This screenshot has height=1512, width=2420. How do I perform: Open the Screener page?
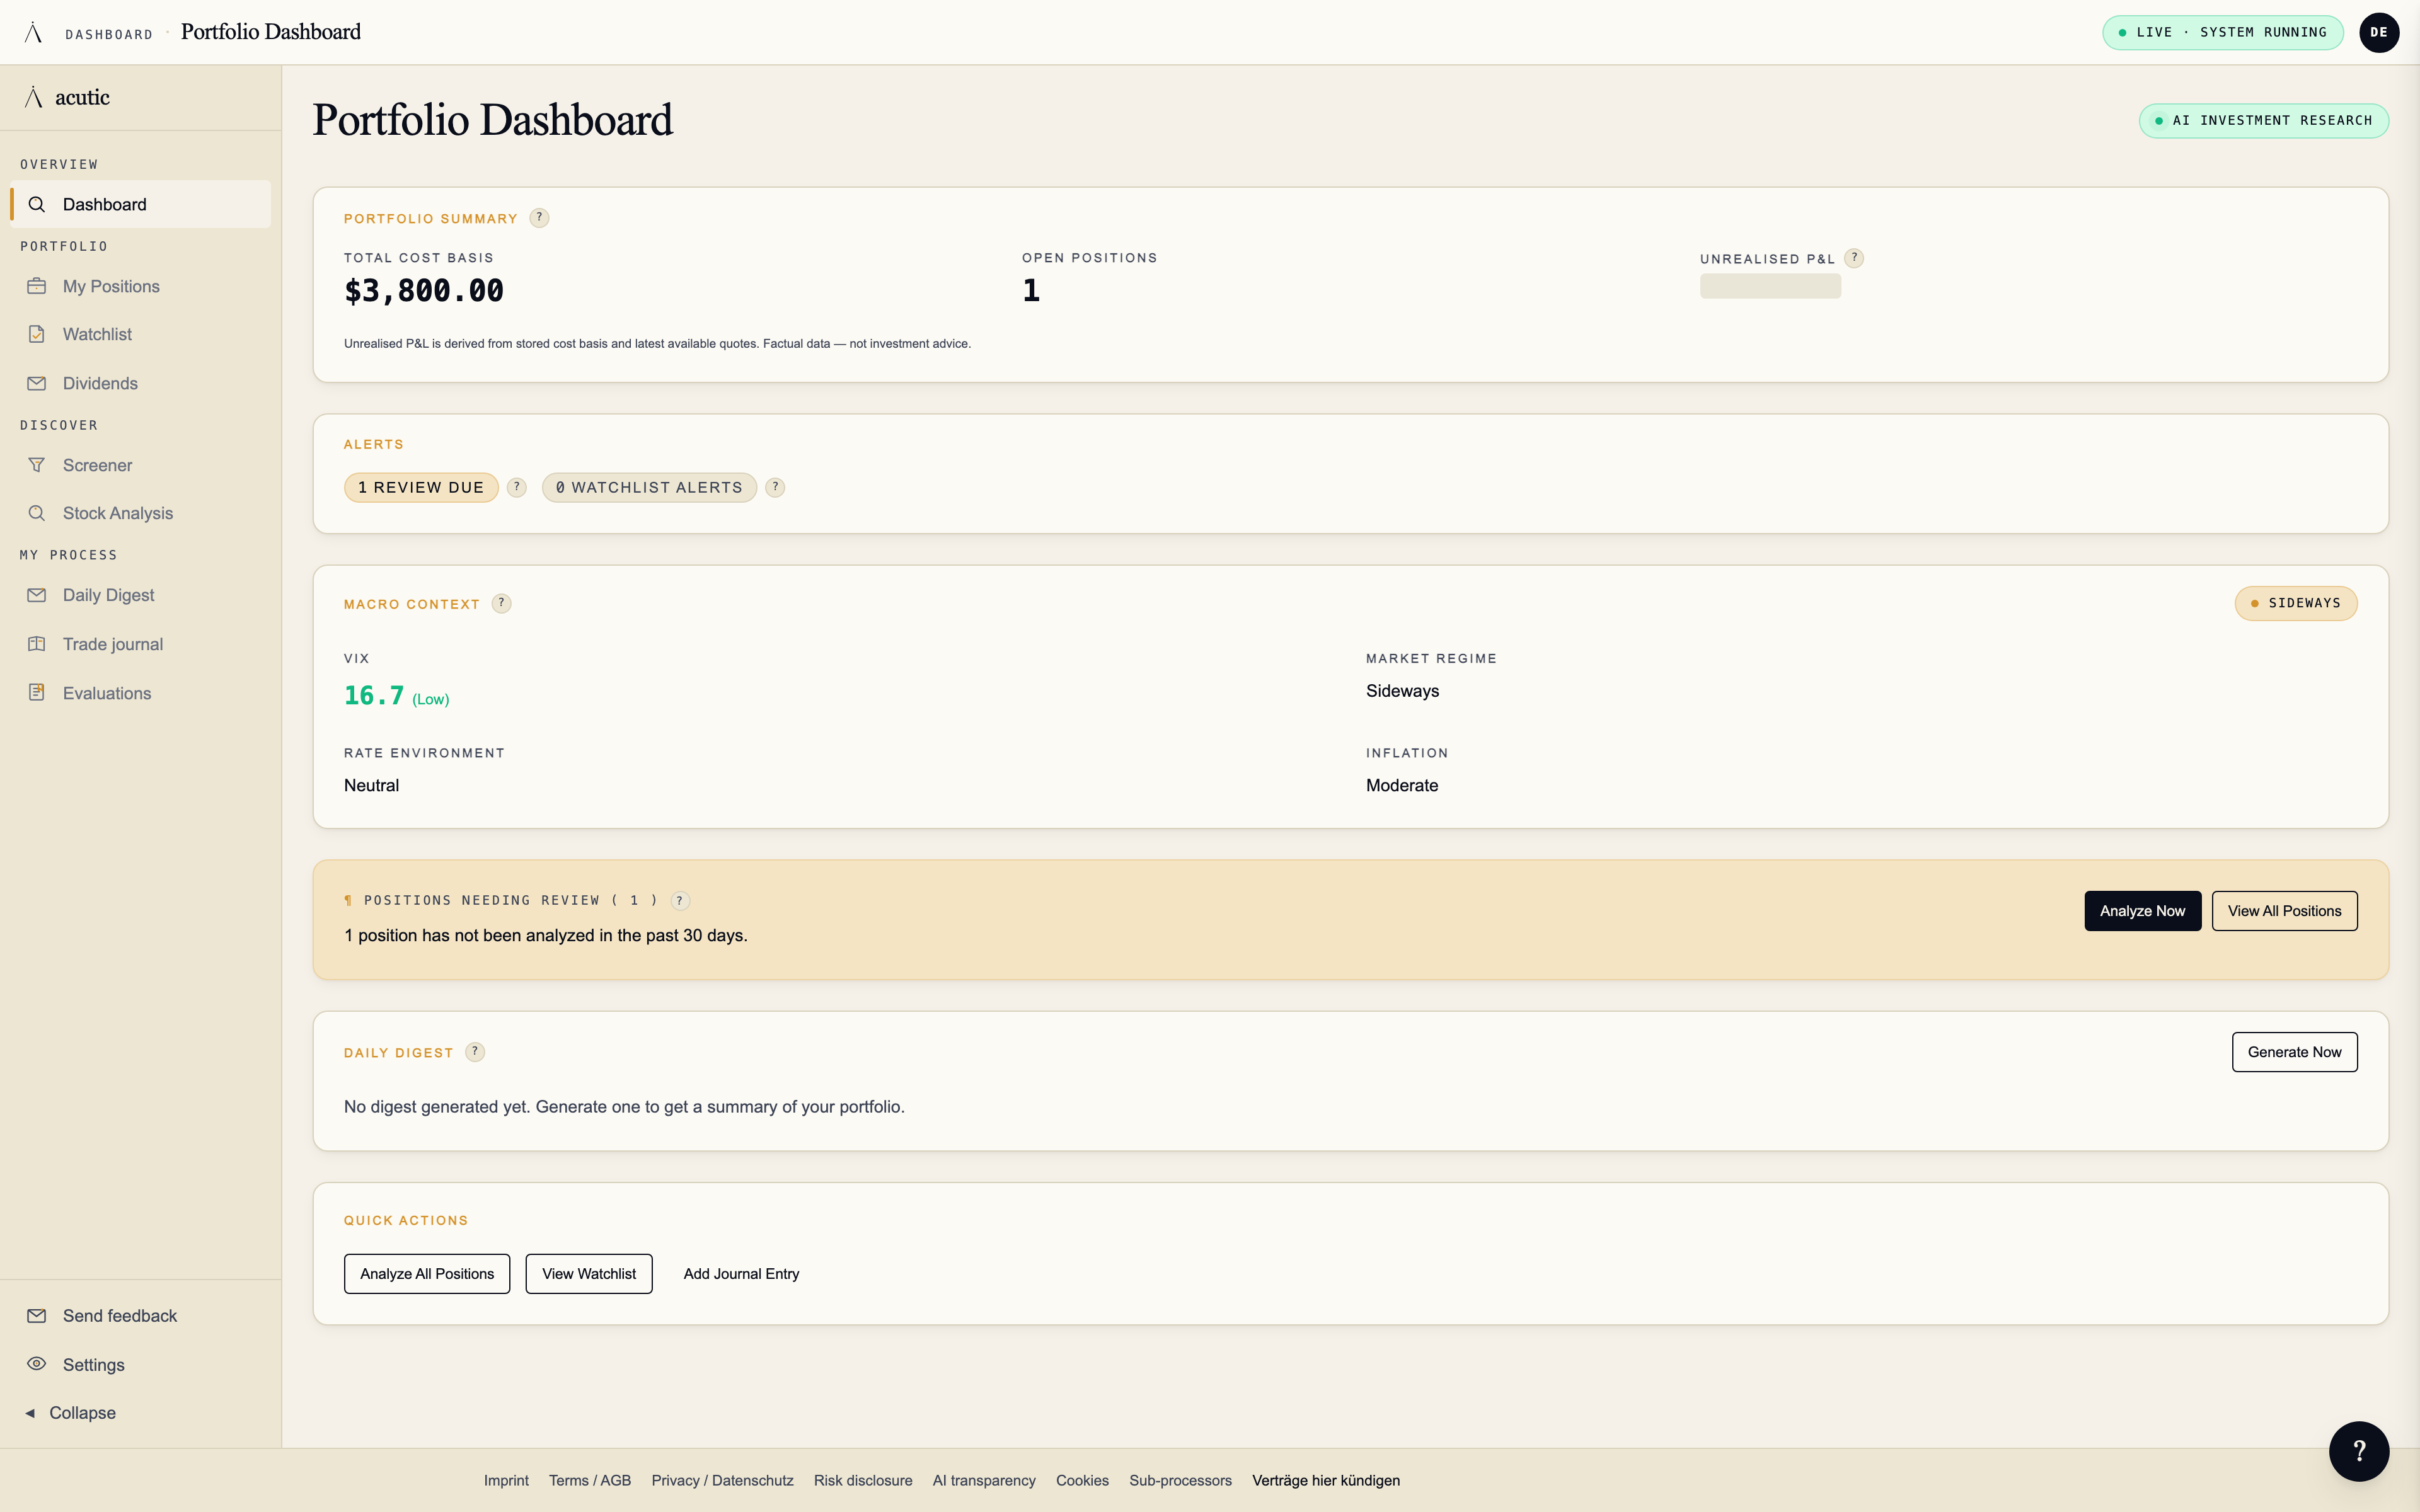coord(140,465)
